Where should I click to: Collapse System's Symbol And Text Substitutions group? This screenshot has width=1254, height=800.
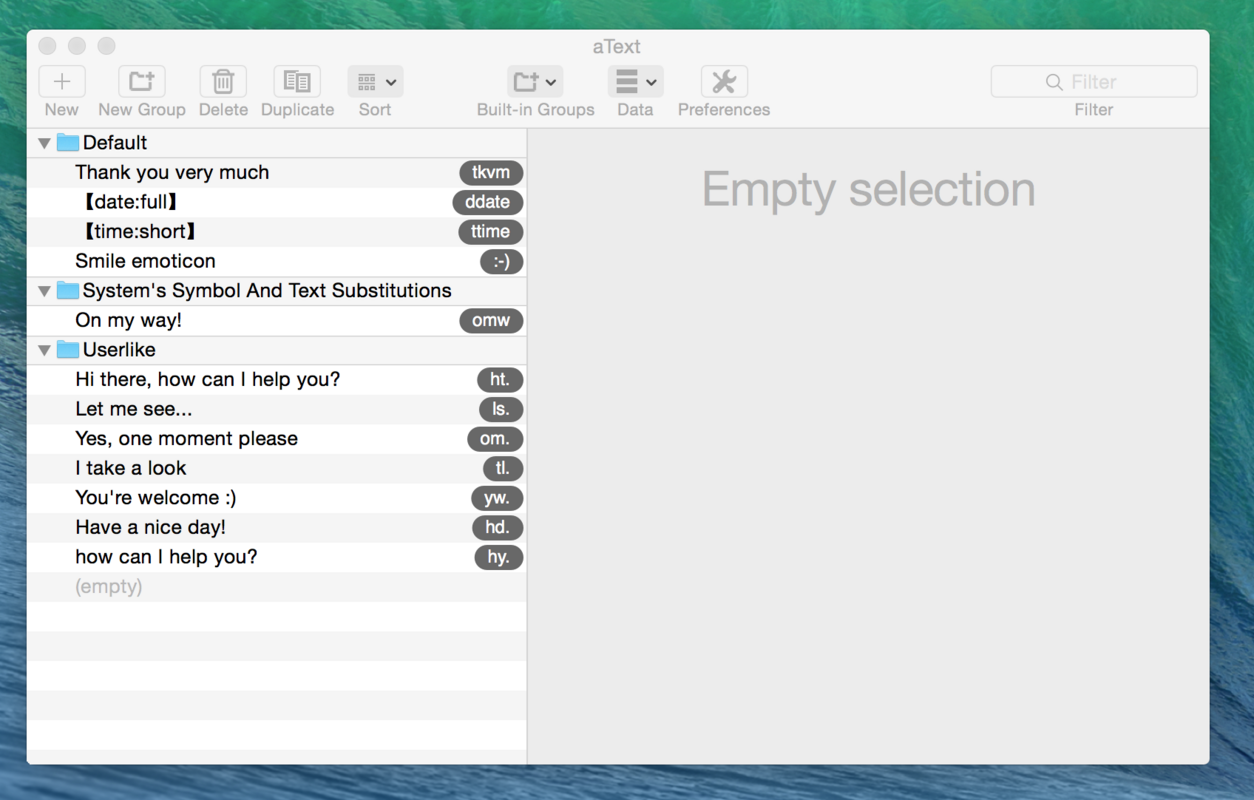(x=44, y=290)
